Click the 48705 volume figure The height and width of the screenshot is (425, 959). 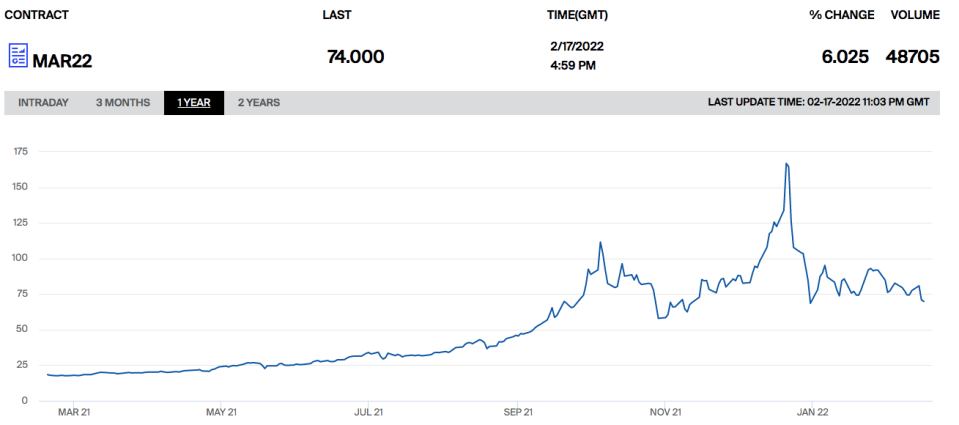point(912,57)
